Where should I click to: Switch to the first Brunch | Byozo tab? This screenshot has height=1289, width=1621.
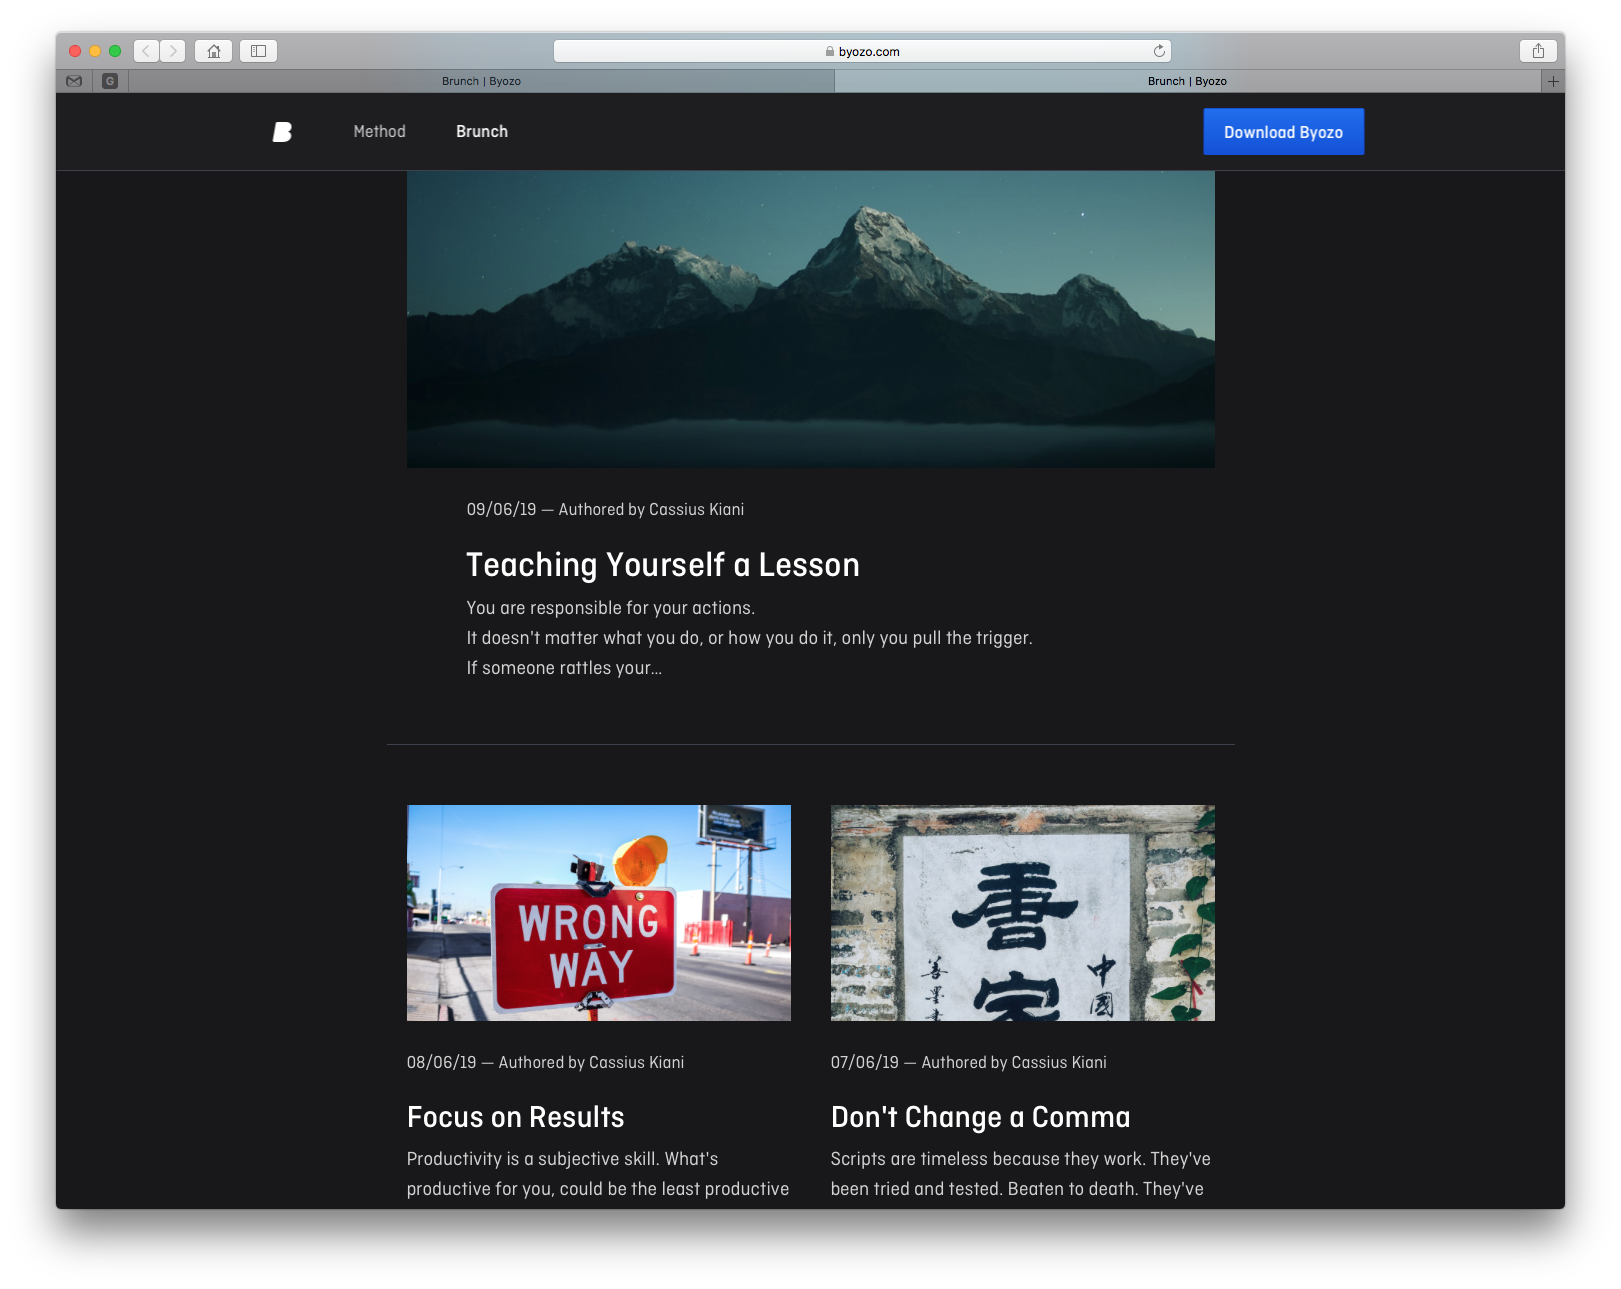pos(481,81)
